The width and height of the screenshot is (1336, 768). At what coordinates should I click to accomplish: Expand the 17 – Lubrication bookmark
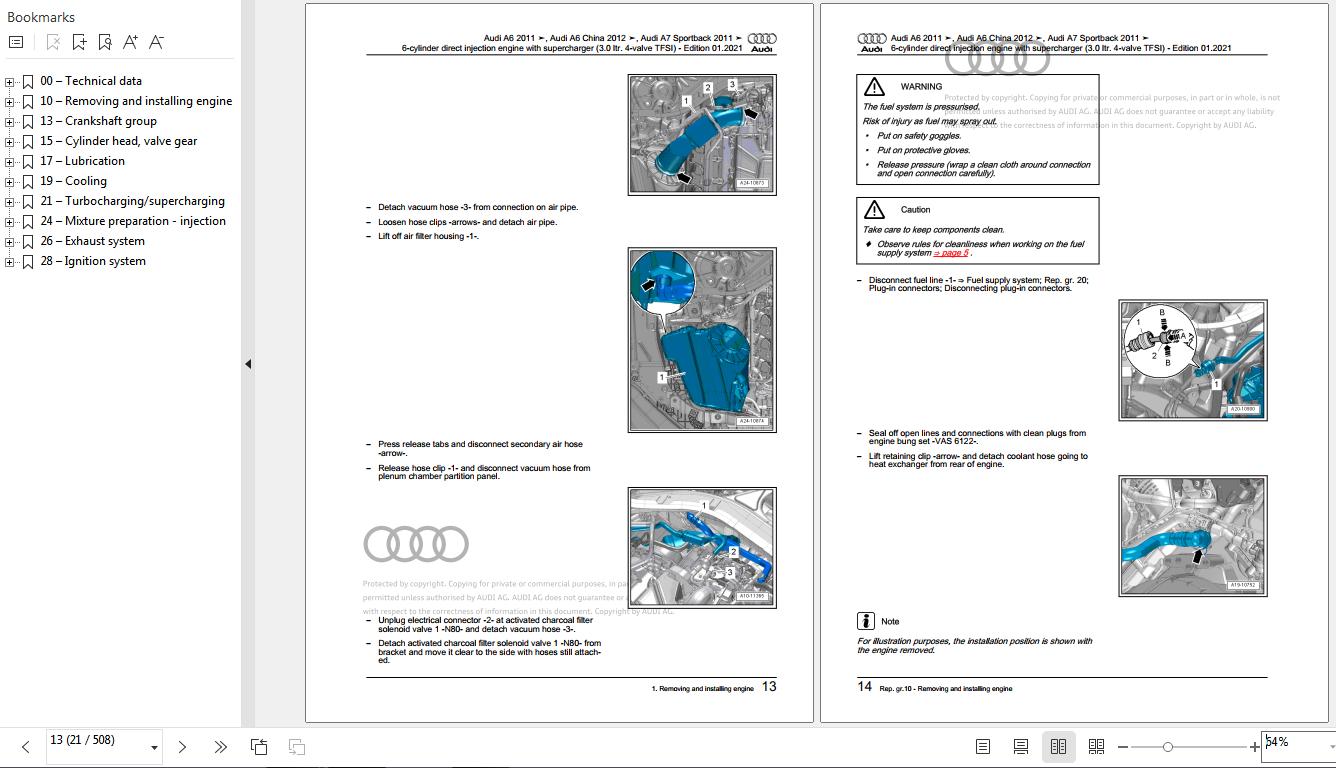[x=9, y=162]
